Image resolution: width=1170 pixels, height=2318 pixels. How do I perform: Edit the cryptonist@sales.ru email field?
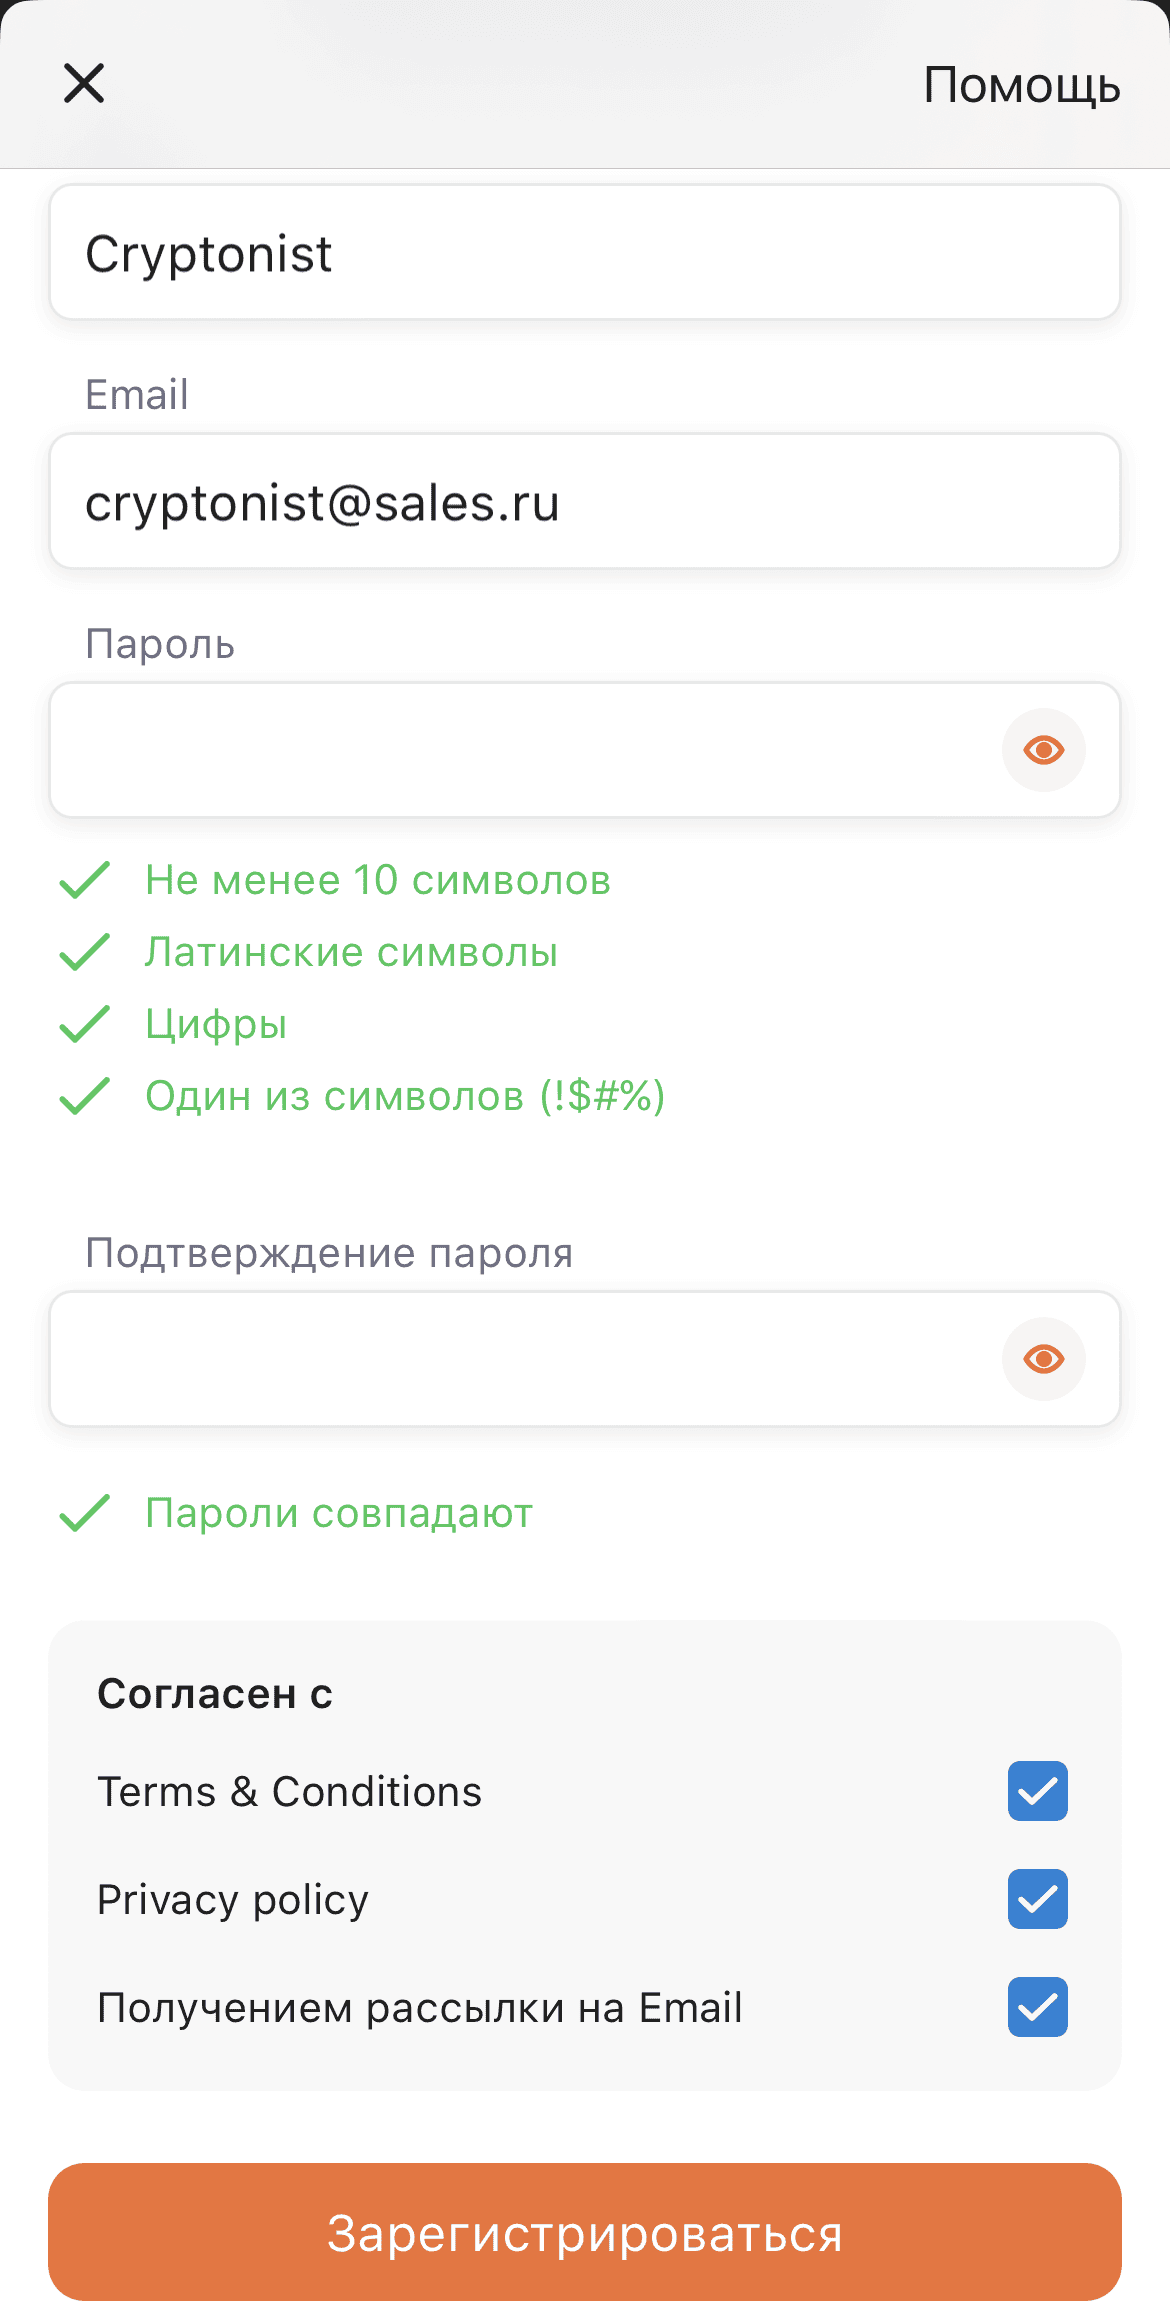(585, 501)
